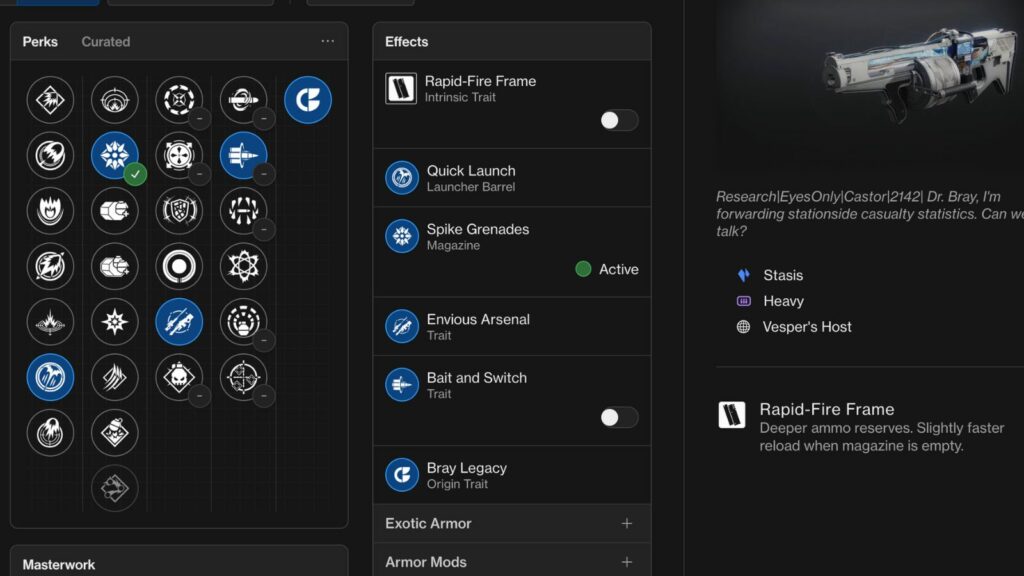Click the "Intrinsic Trait" subtitle text
Viewport: 1024px width, 576px height.
coord(460,97)
